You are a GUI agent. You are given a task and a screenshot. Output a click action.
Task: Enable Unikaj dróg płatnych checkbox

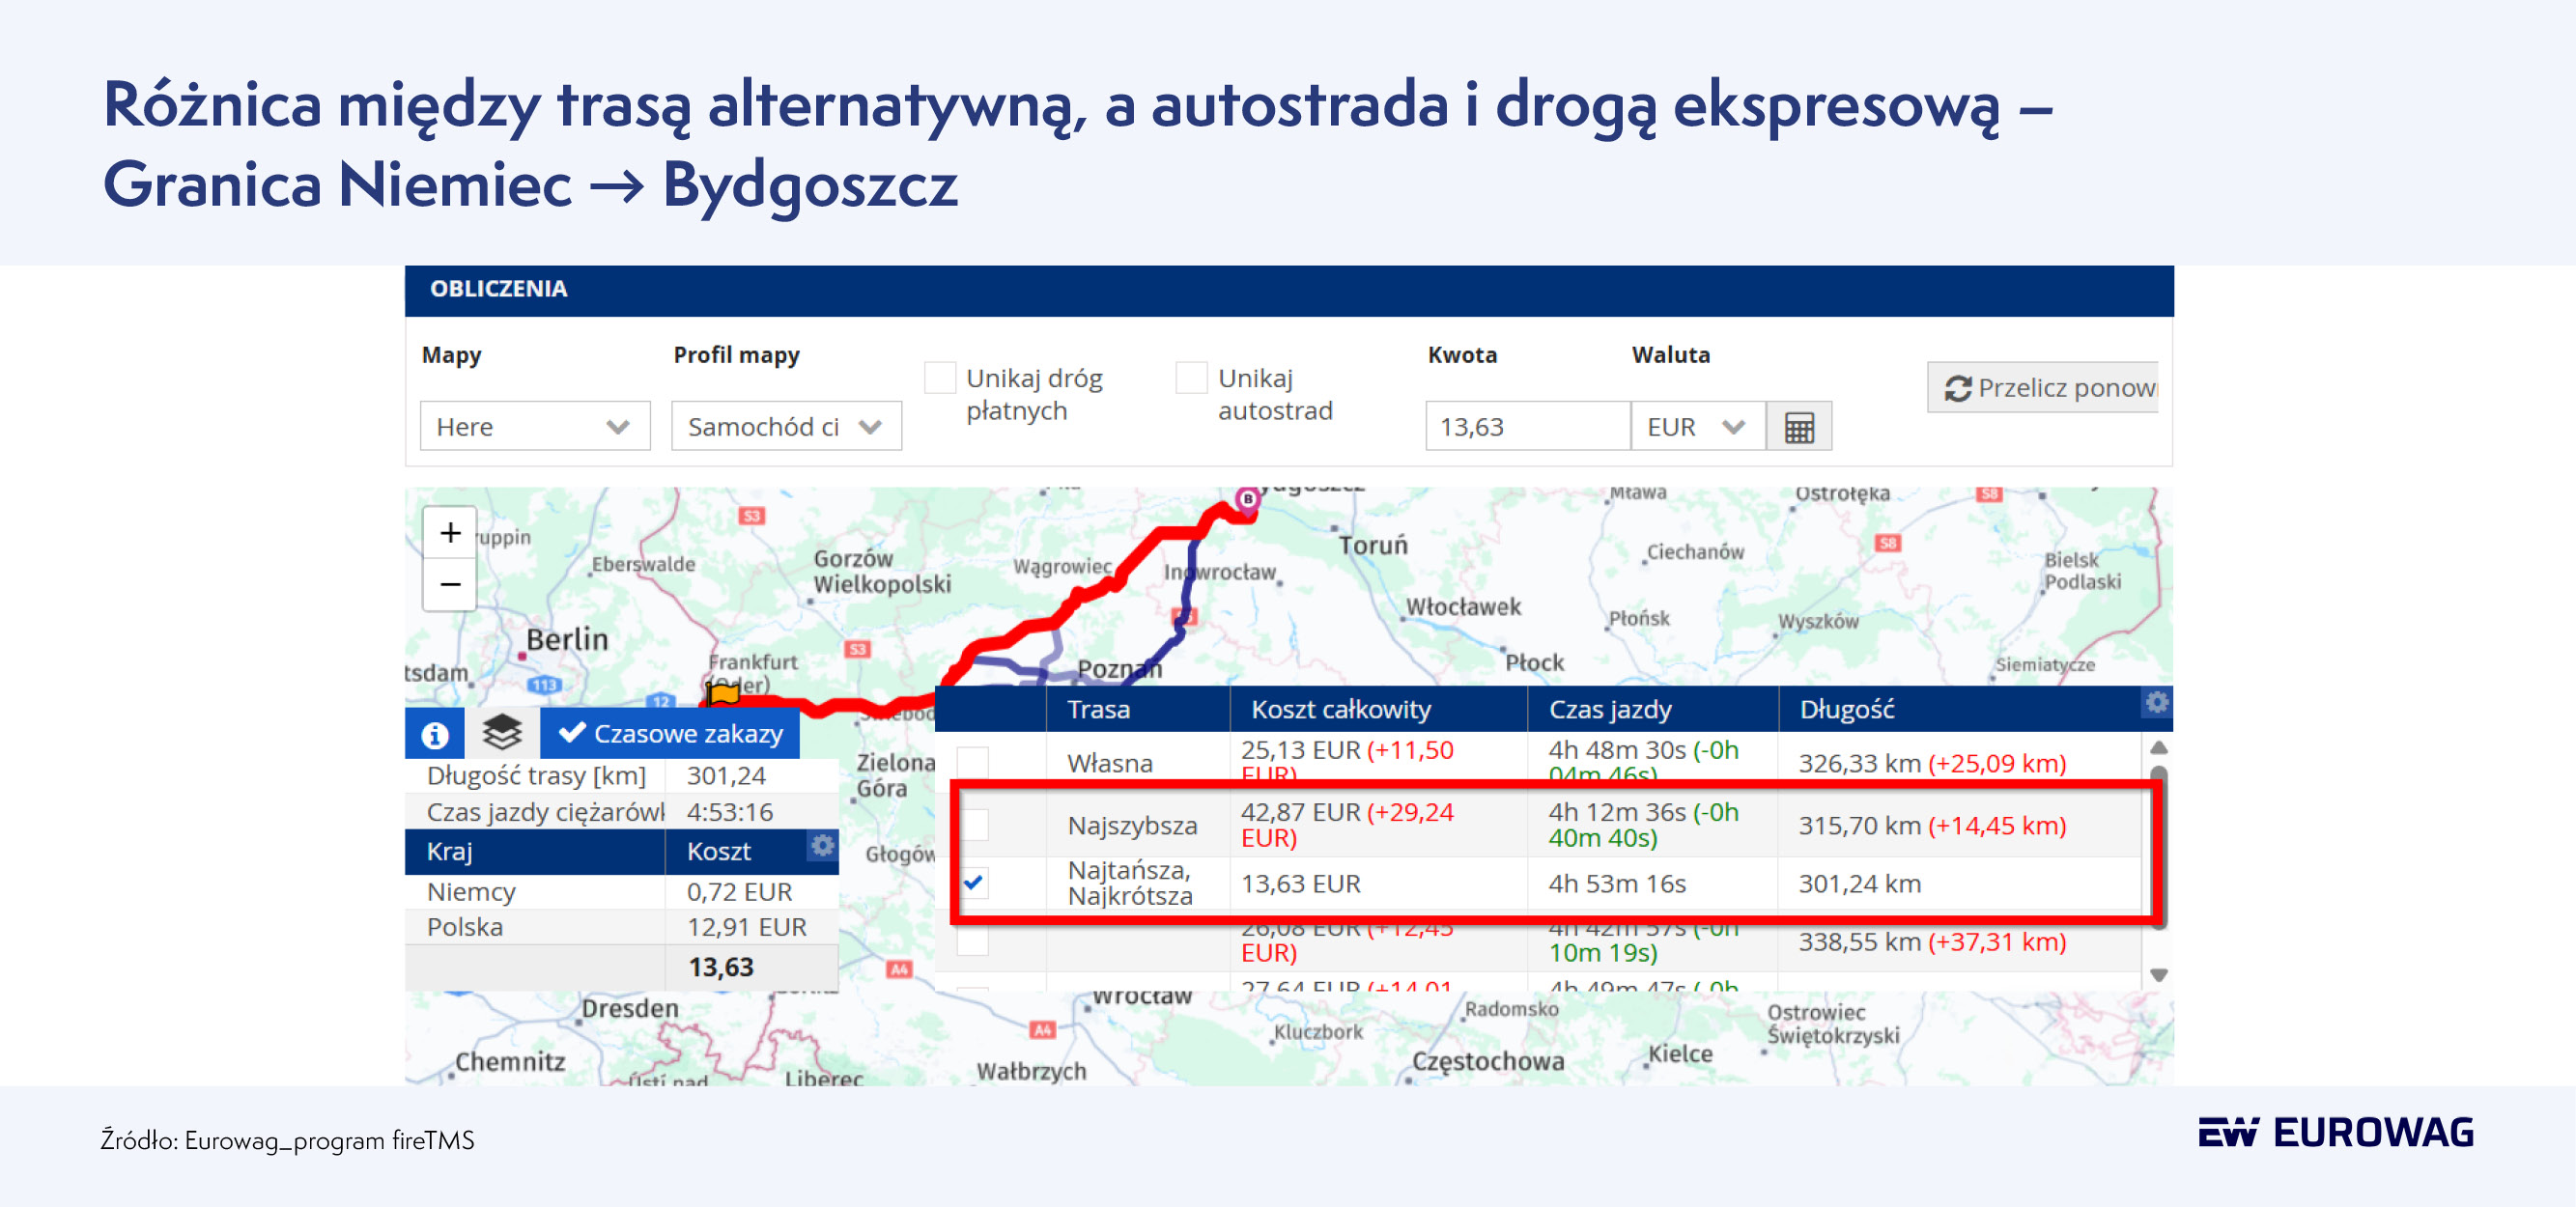[x=940, y=378]
